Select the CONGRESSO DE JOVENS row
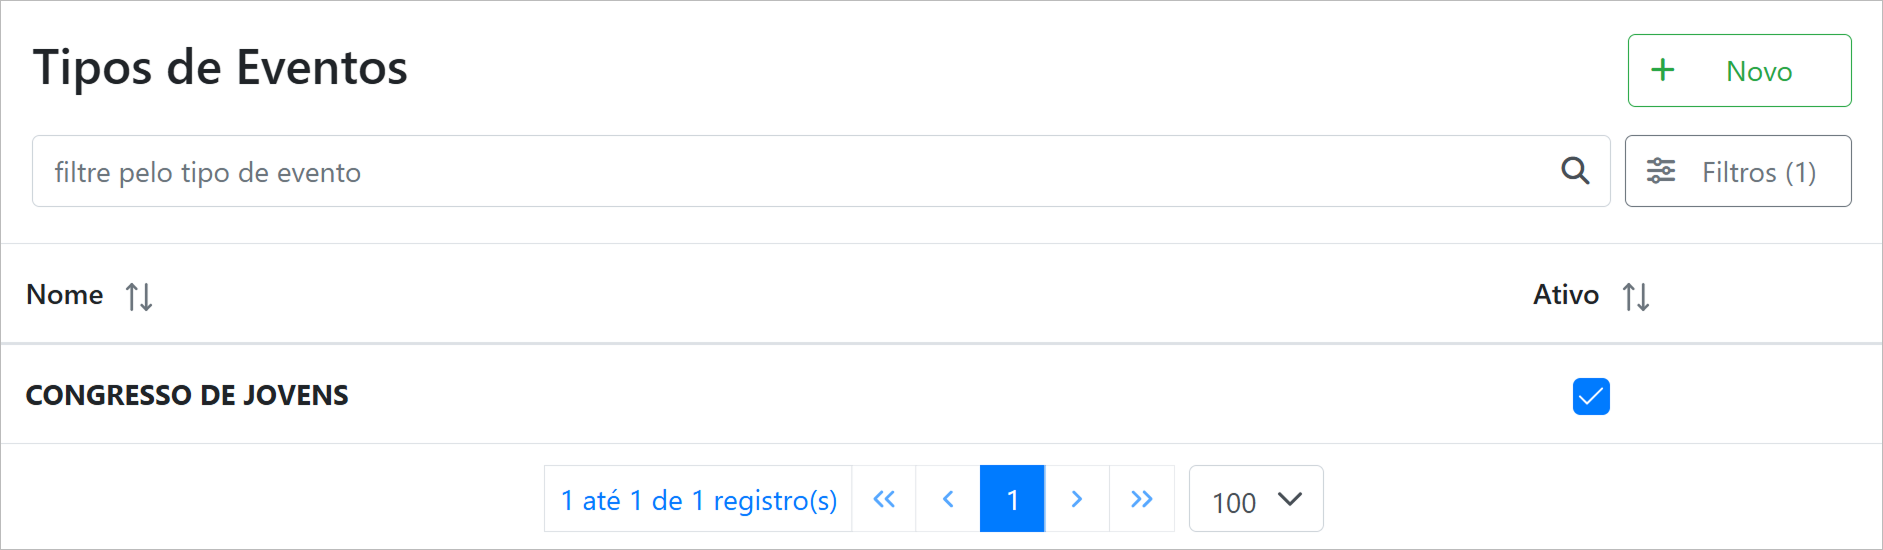 (187, 396)
